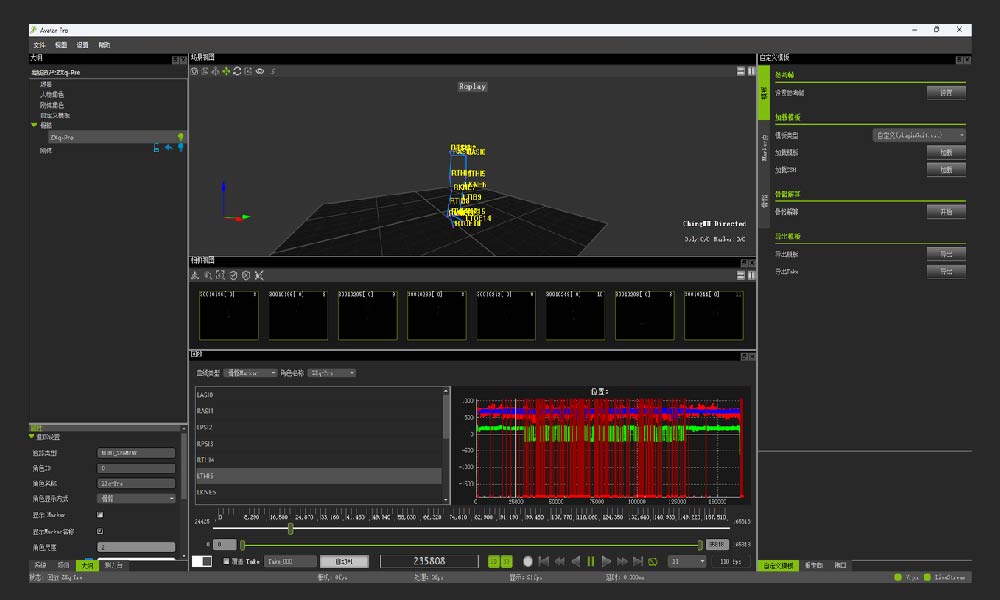Click the upper timeline slider handle
The height and width of the screenshot is (600, 1000).
click(x=291, y=528)
